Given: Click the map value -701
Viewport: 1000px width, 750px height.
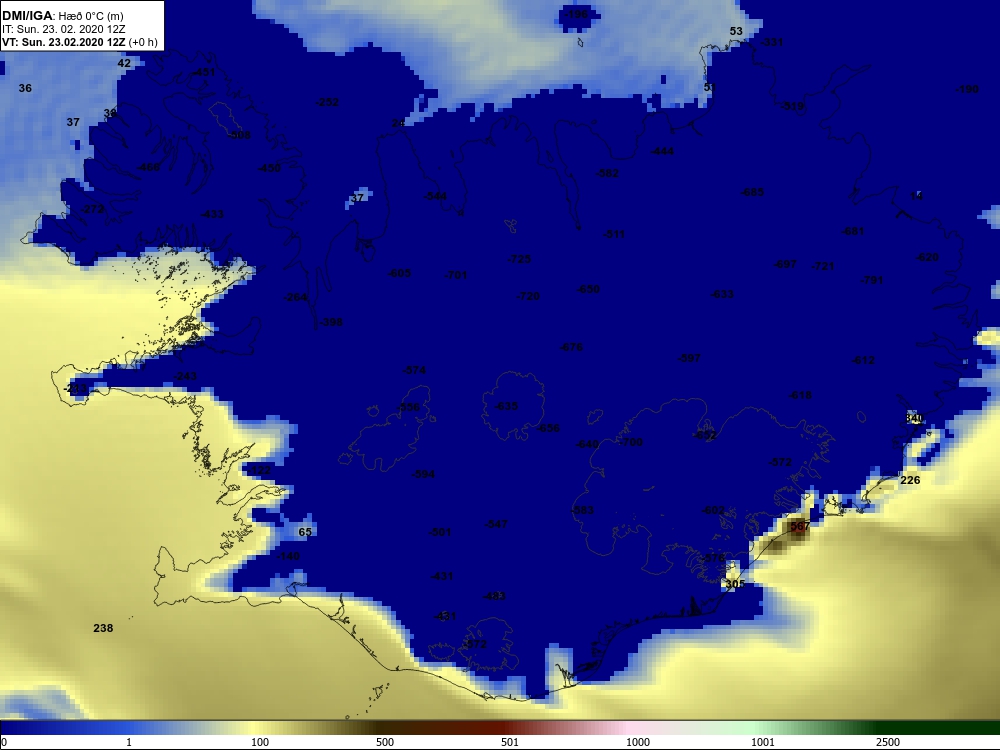Looking at the screenshot, I should (455, 275).
